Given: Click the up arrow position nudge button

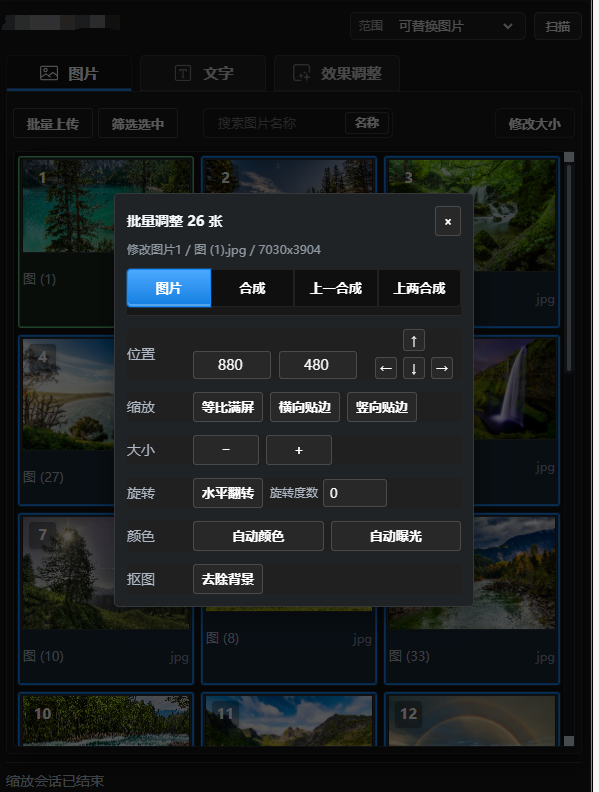Looking at the screenshot, I should [414, 340].
